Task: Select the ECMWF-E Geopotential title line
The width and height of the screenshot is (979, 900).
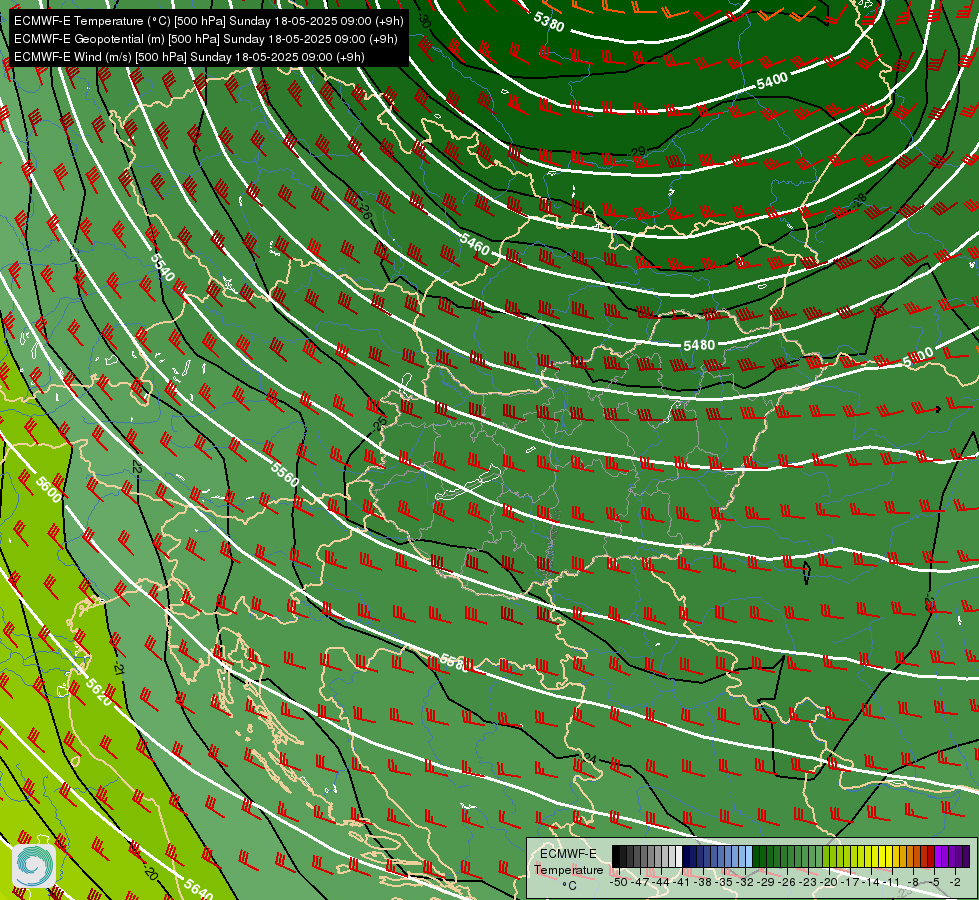Action: (x=205, y=39)
